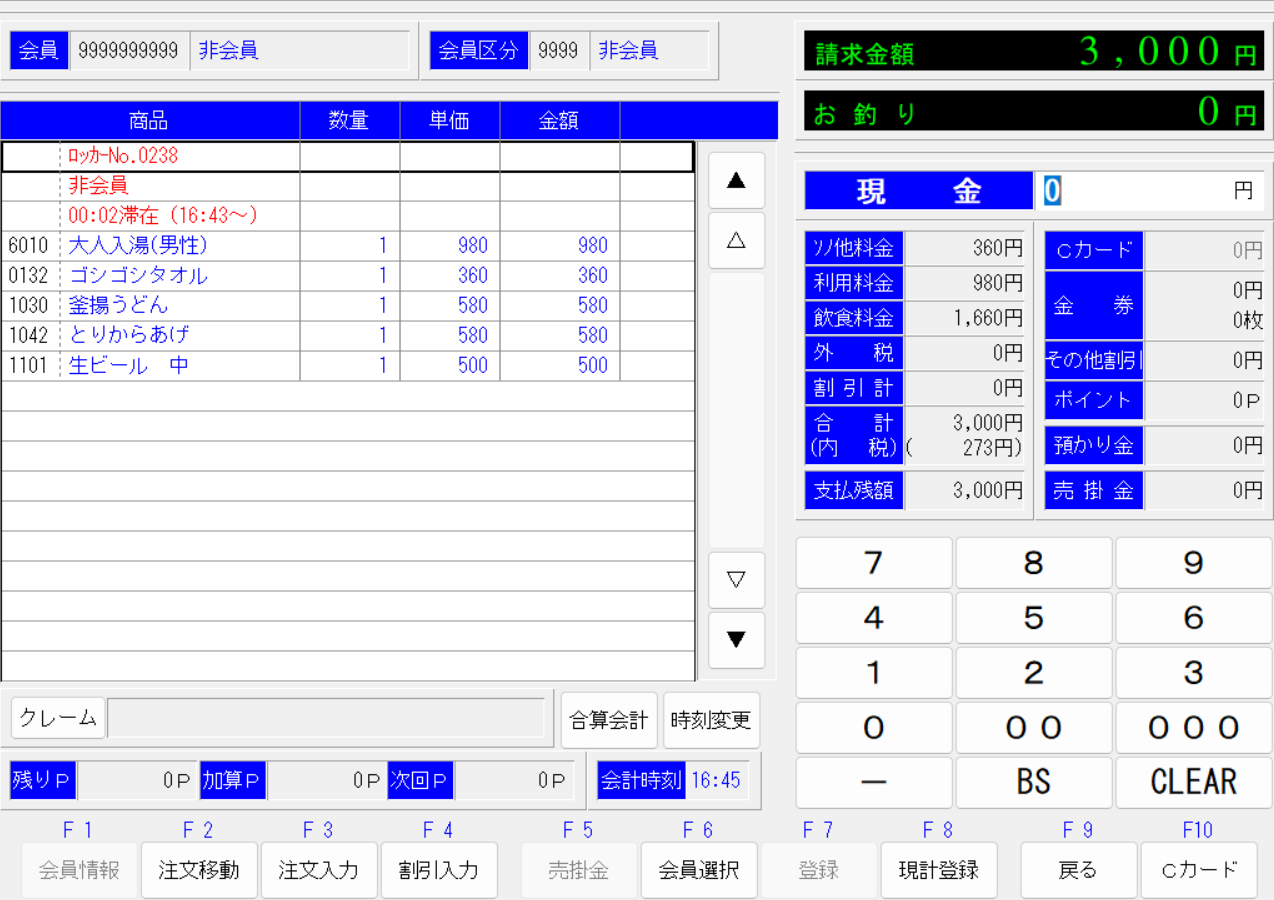The height and width of the screenshot is (900, 1274).
Task: Tap keypad digit 7
Action: 874,563
